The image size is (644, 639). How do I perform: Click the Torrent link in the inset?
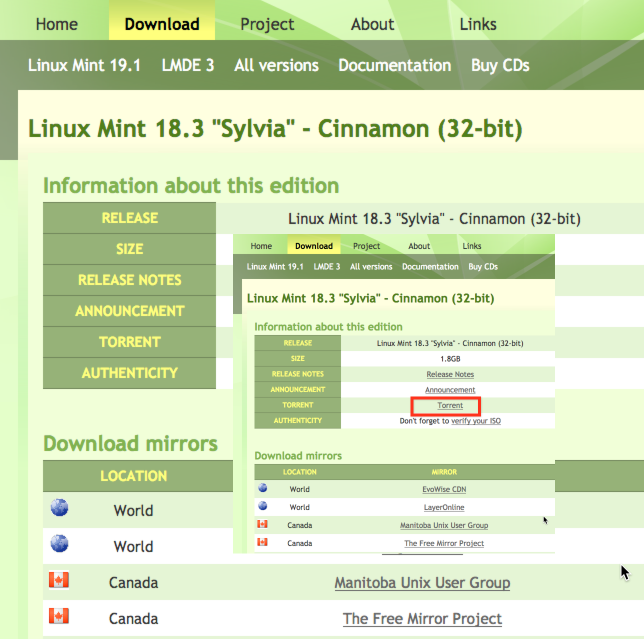[450, 405]
